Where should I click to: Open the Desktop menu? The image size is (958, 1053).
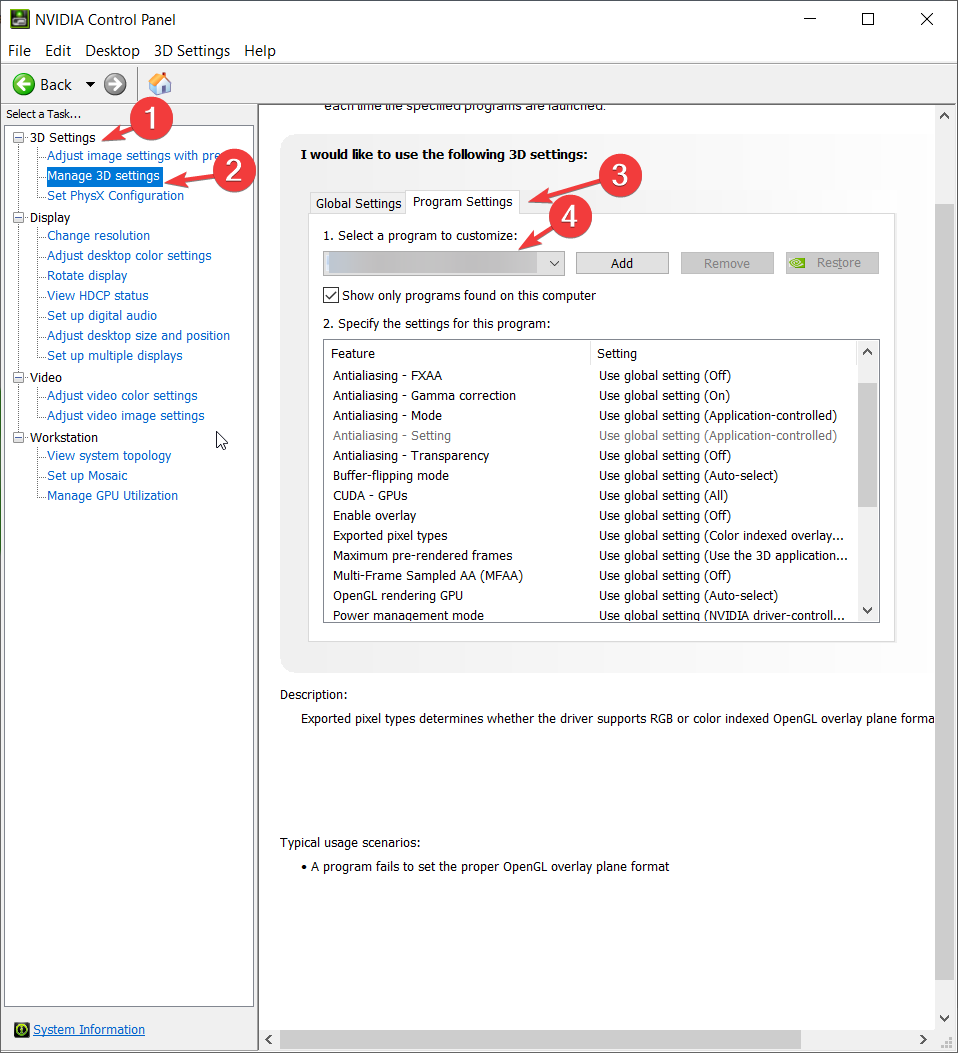click(x=112, y=51)
